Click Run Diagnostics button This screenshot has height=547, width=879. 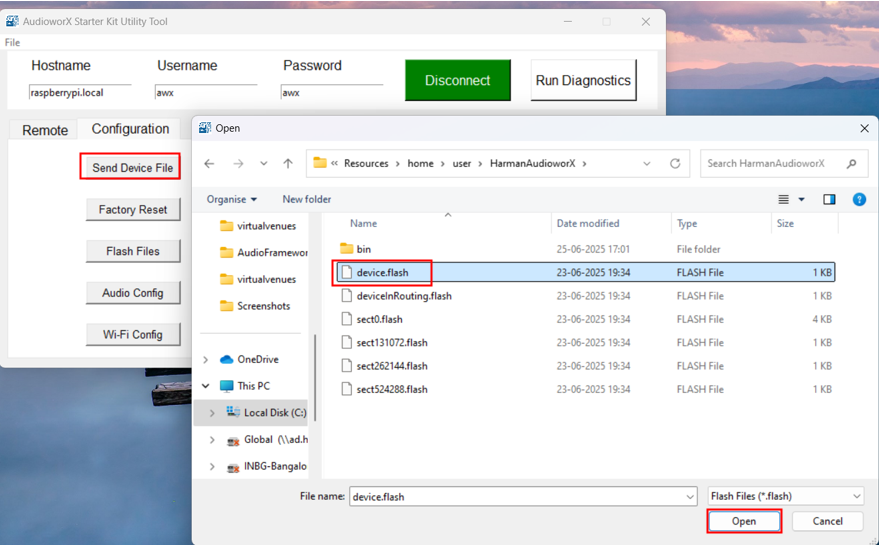[x=583, y=80]
